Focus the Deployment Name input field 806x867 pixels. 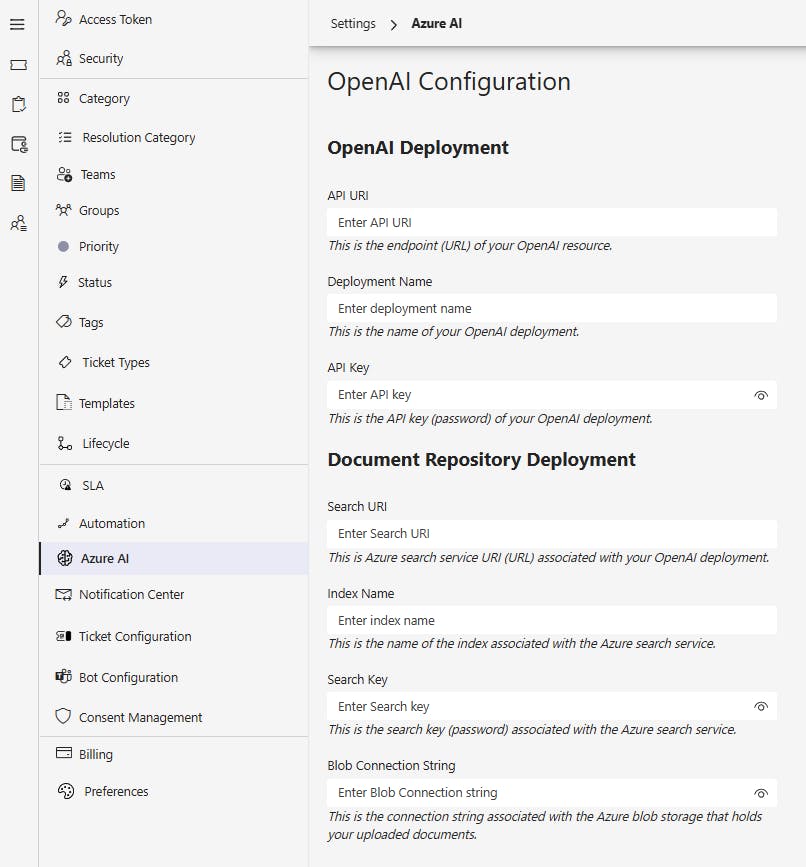click(552, 309)
